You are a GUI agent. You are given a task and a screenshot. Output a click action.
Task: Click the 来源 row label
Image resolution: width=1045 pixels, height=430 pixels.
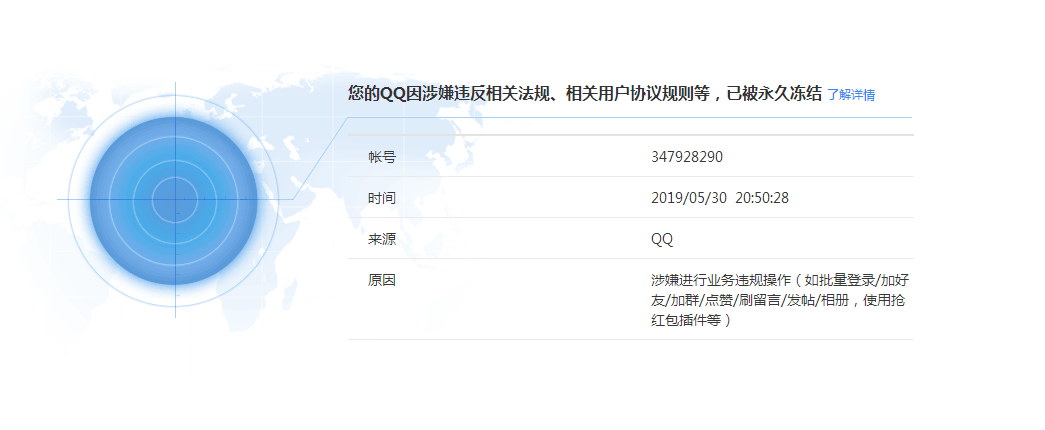click(x=382, y=239)
